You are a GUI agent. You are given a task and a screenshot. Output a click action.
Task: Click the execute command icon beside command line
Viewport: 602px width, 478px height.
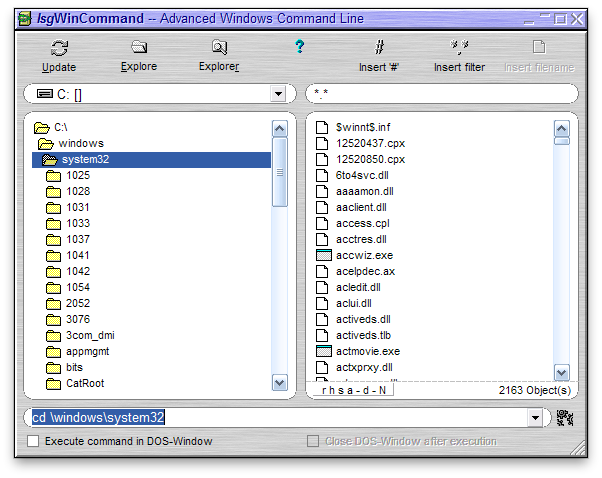click(565, 418)
